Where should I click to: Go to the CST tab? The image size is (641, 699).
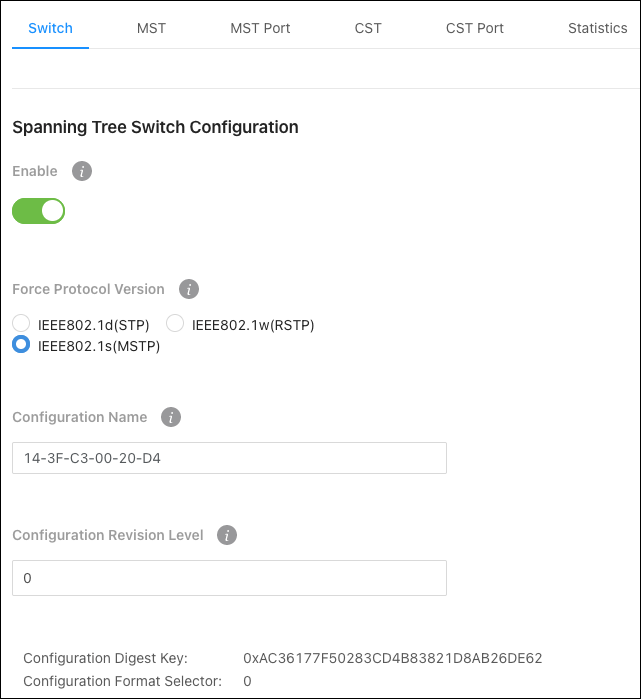click(x=368, y=28)
